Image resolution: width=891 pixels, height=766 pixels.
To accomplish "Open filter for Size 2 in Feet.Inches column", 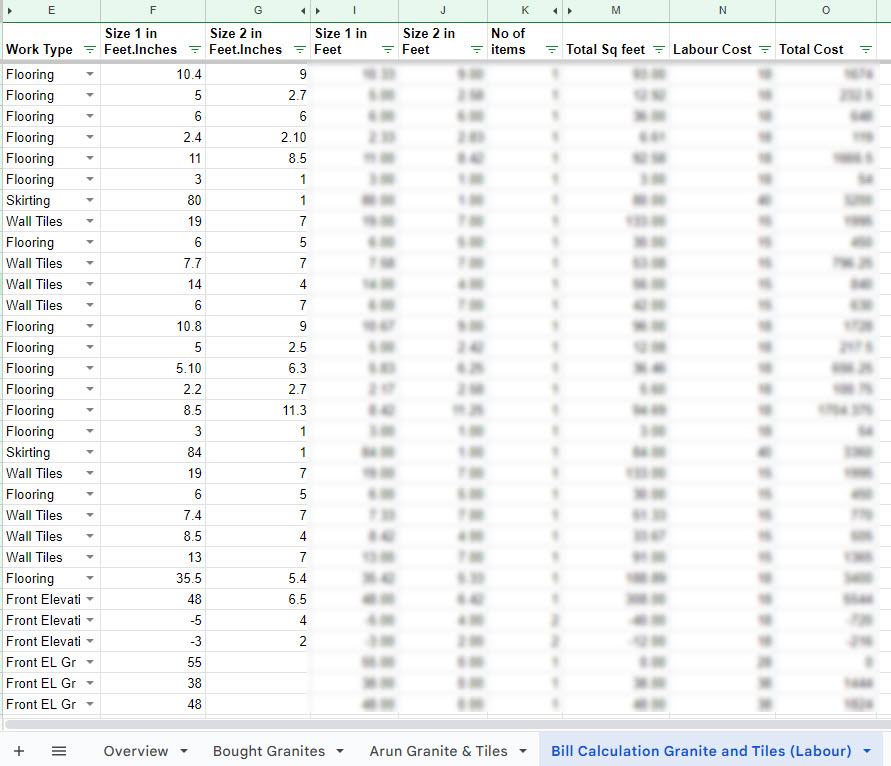I will pos(299,50).
